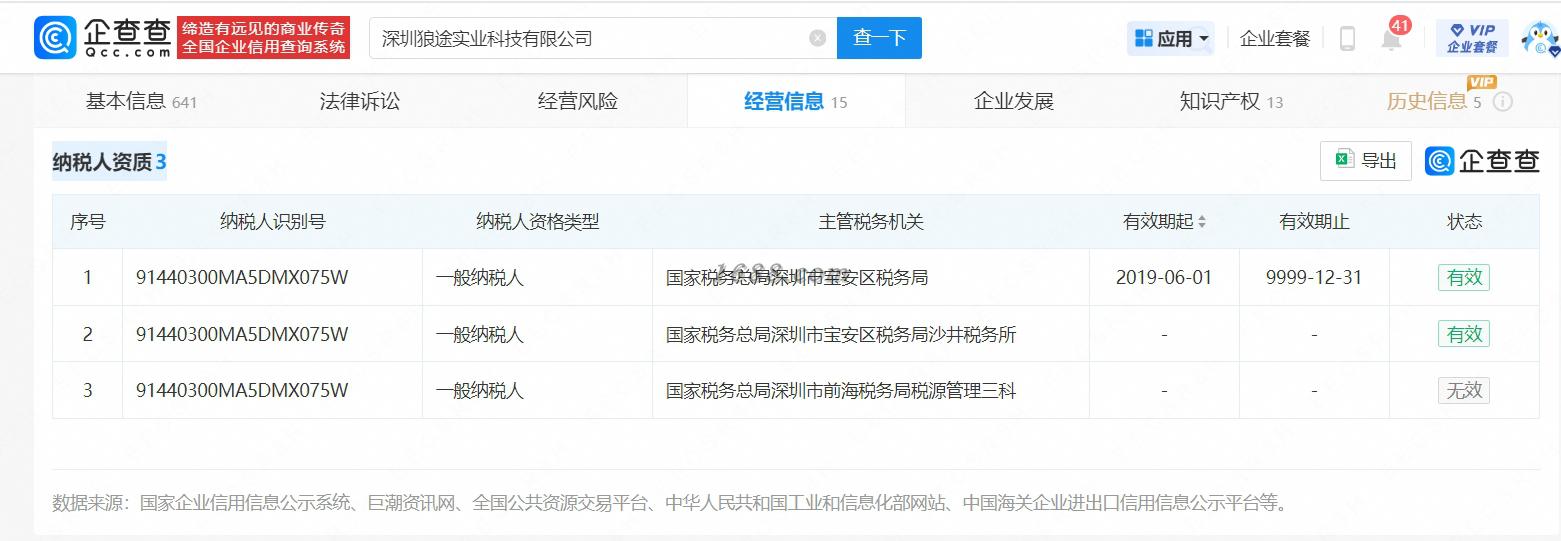Click the 序号 column header
The image size is (1561, 541).
tap(87, 222)
